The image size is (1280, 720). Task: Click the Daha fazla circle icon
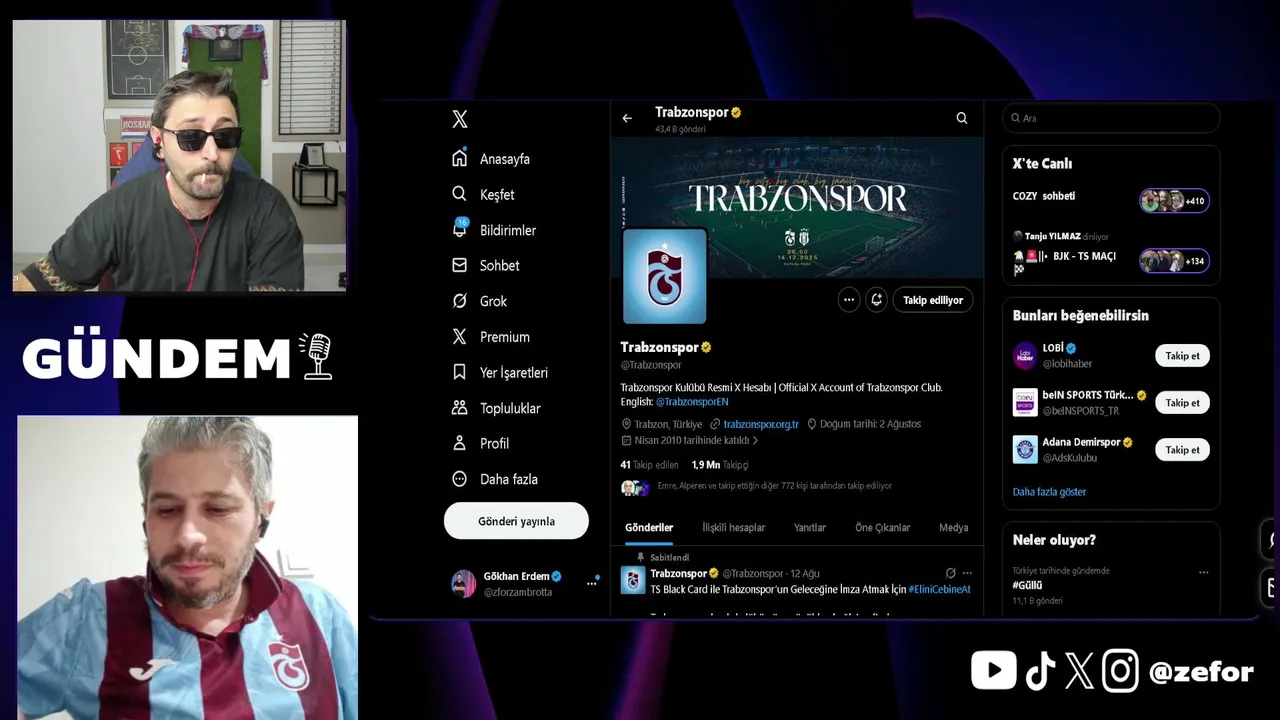(x=460, y=479)
